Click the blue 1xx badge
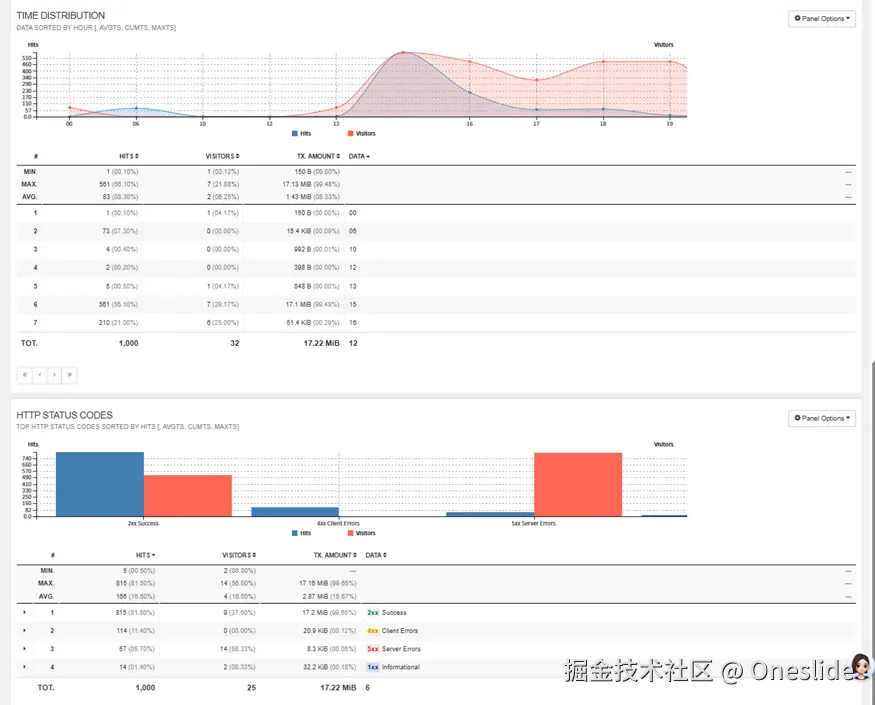 373,667
